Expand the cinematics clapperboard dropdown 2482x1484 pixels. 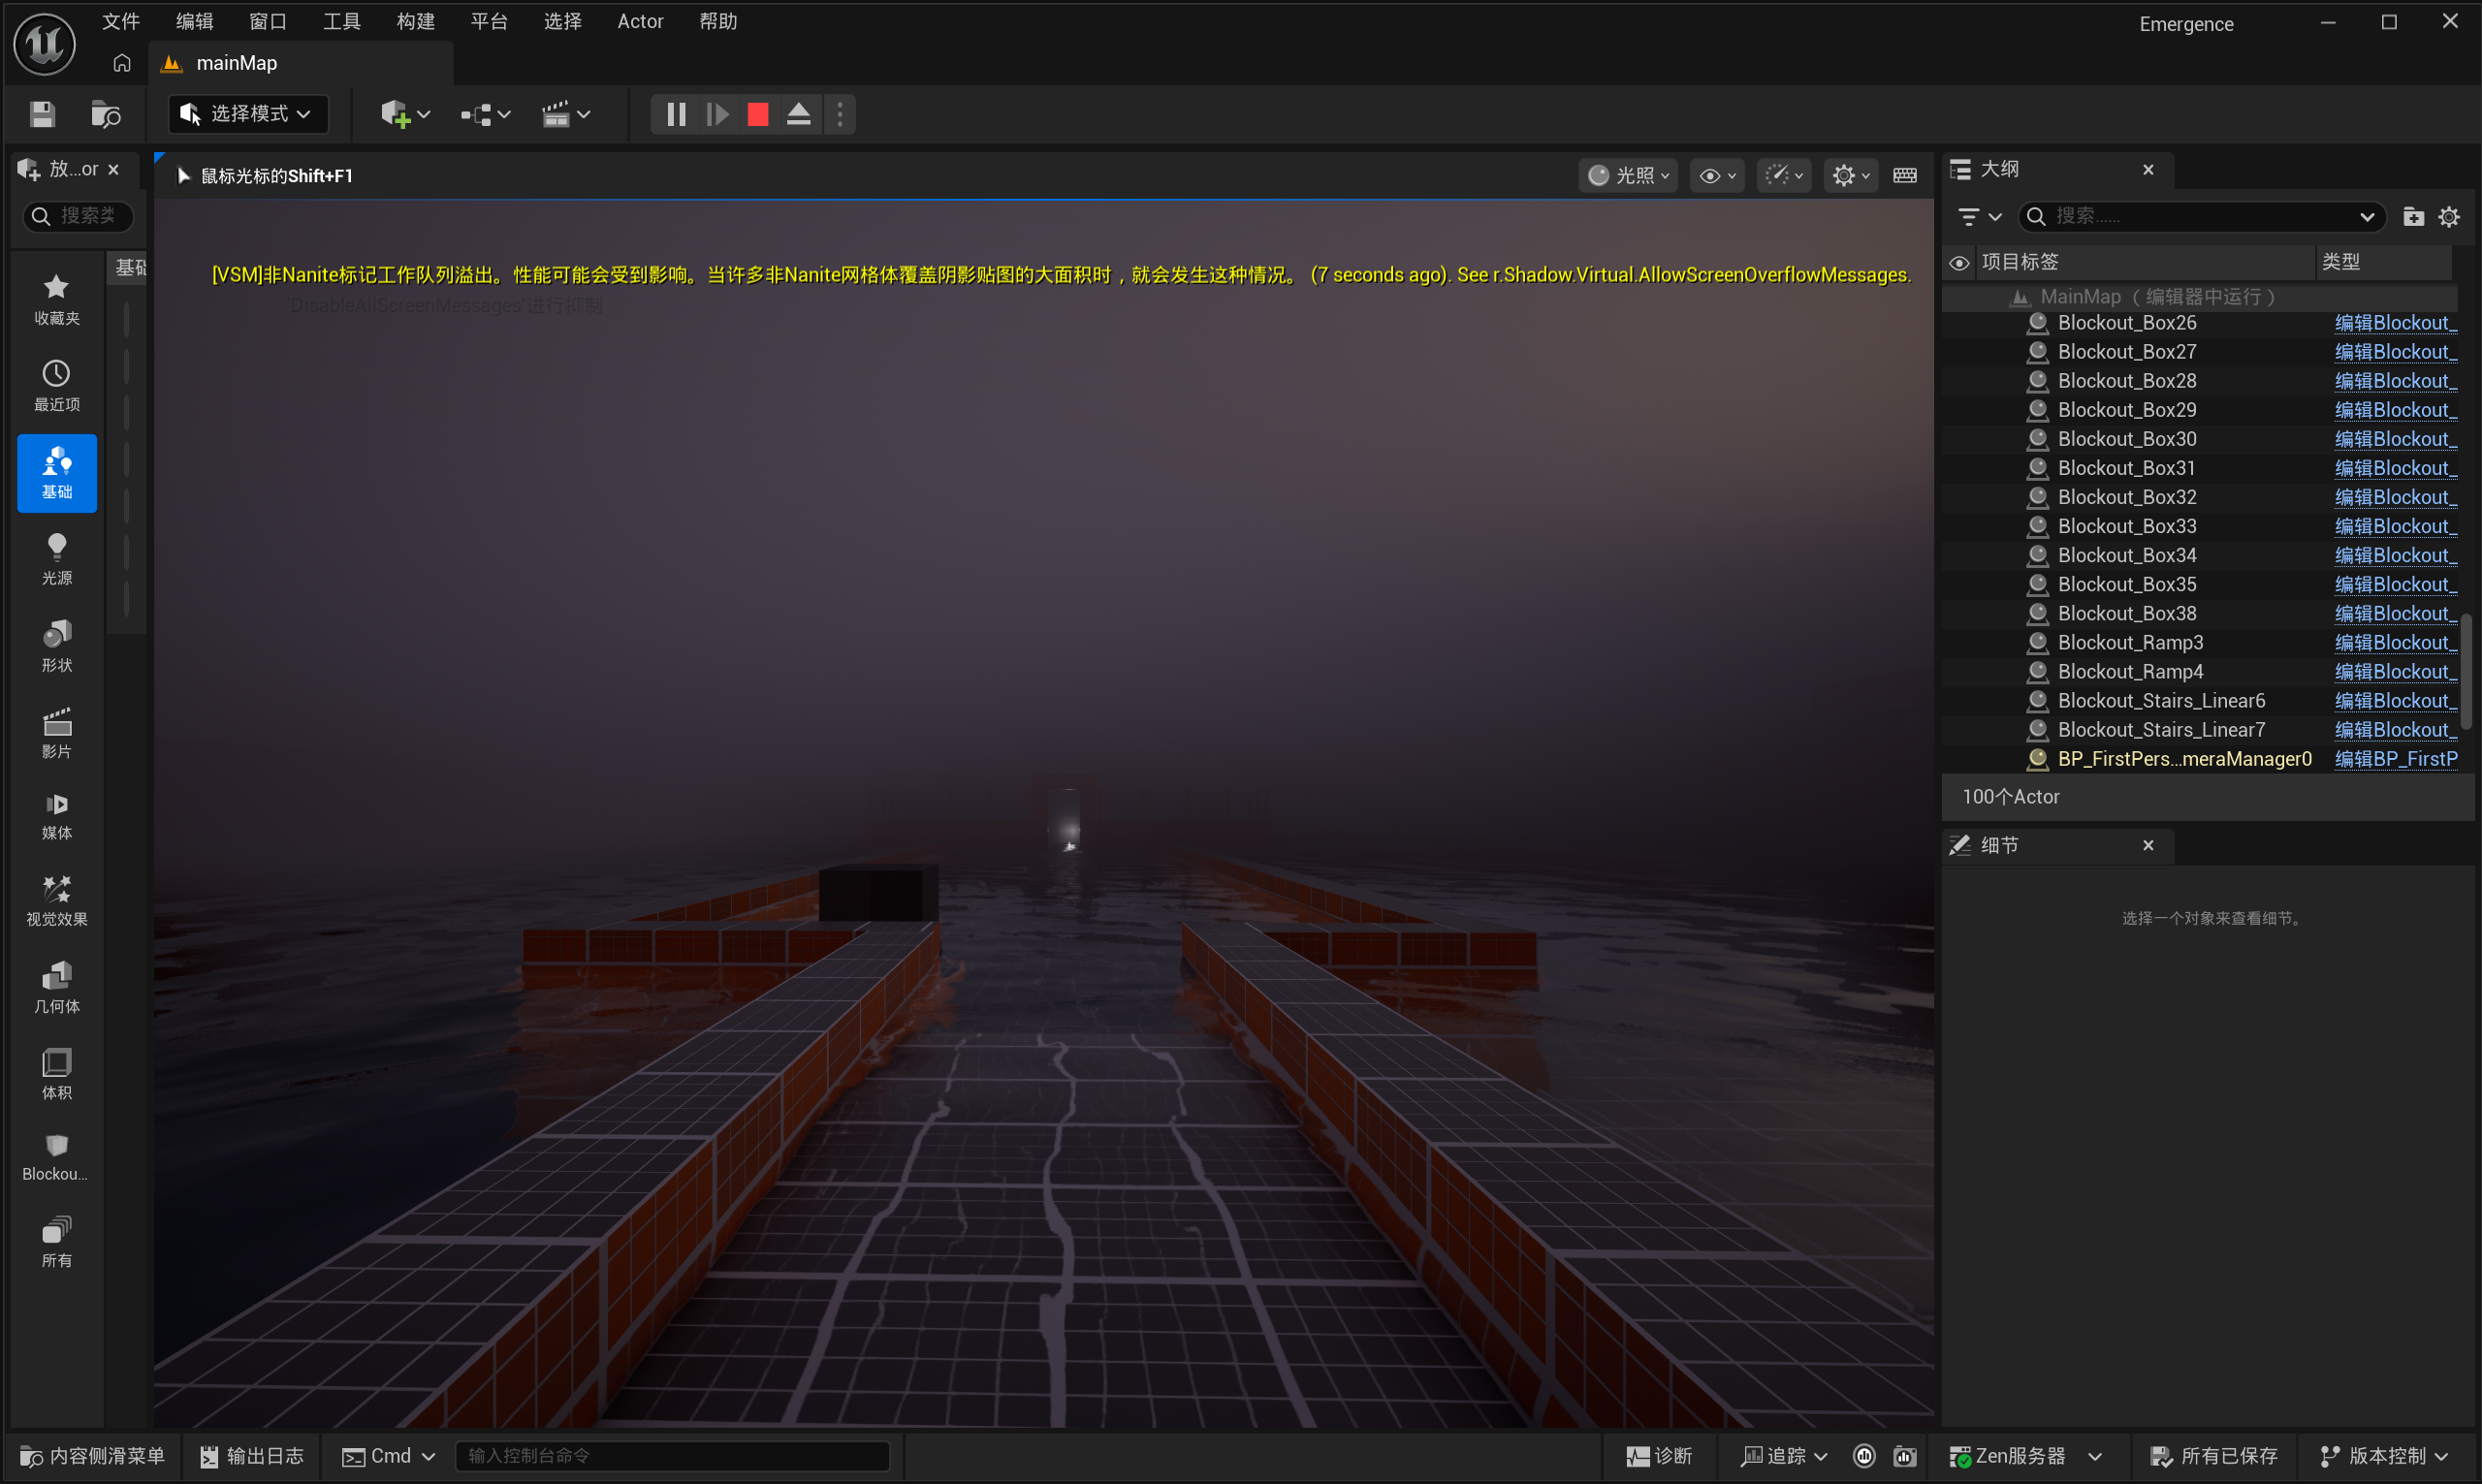click(x=566, y=114)
